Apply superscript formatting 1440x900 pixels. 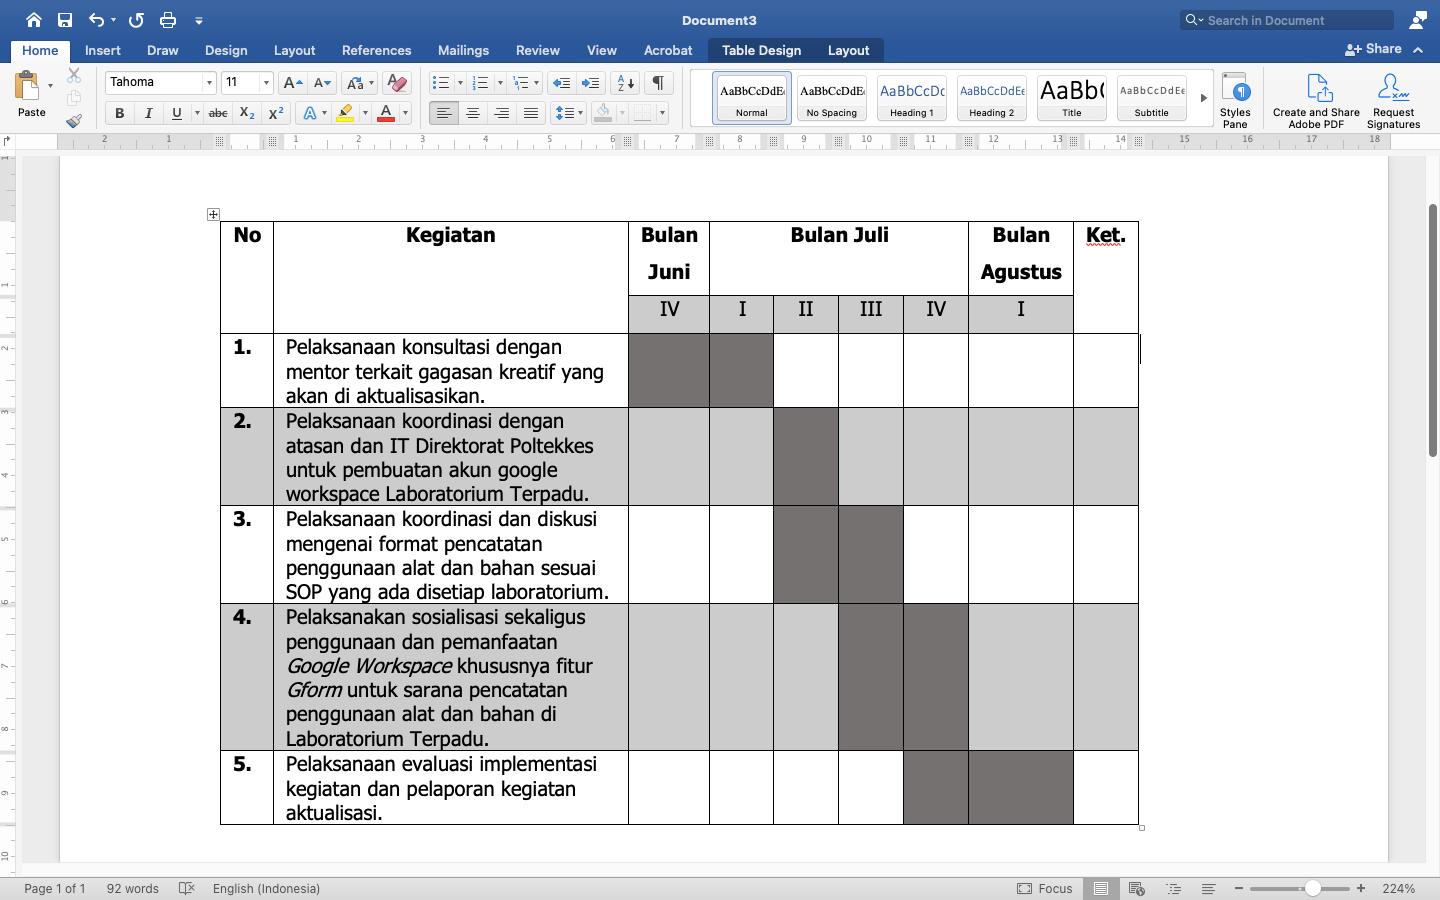pyautogui.click(x=276, y=113)
